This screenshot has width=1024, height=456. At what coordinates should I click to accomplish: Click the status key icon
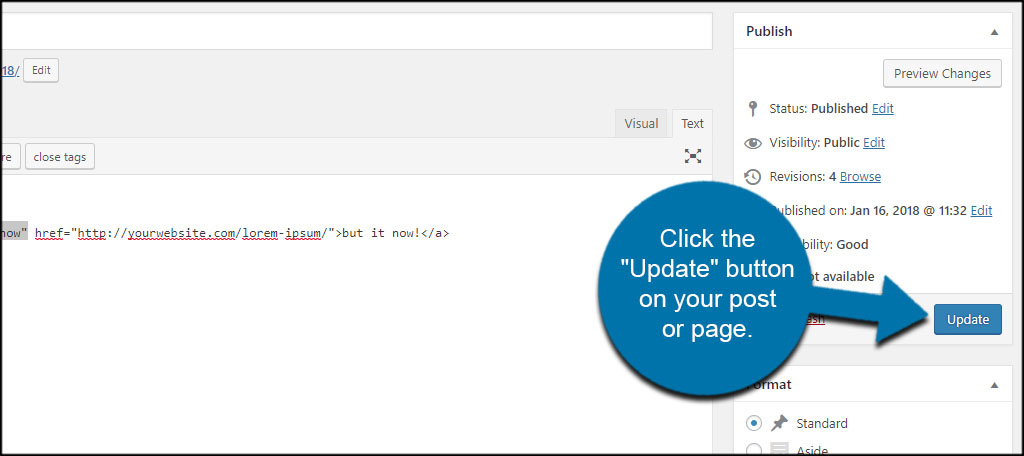753,108
